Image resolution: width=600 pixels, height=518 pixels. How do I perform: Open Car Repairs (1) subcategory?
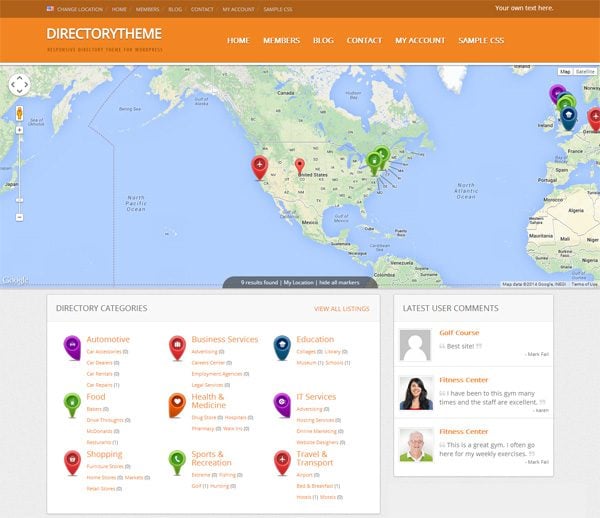pos(103,385)
